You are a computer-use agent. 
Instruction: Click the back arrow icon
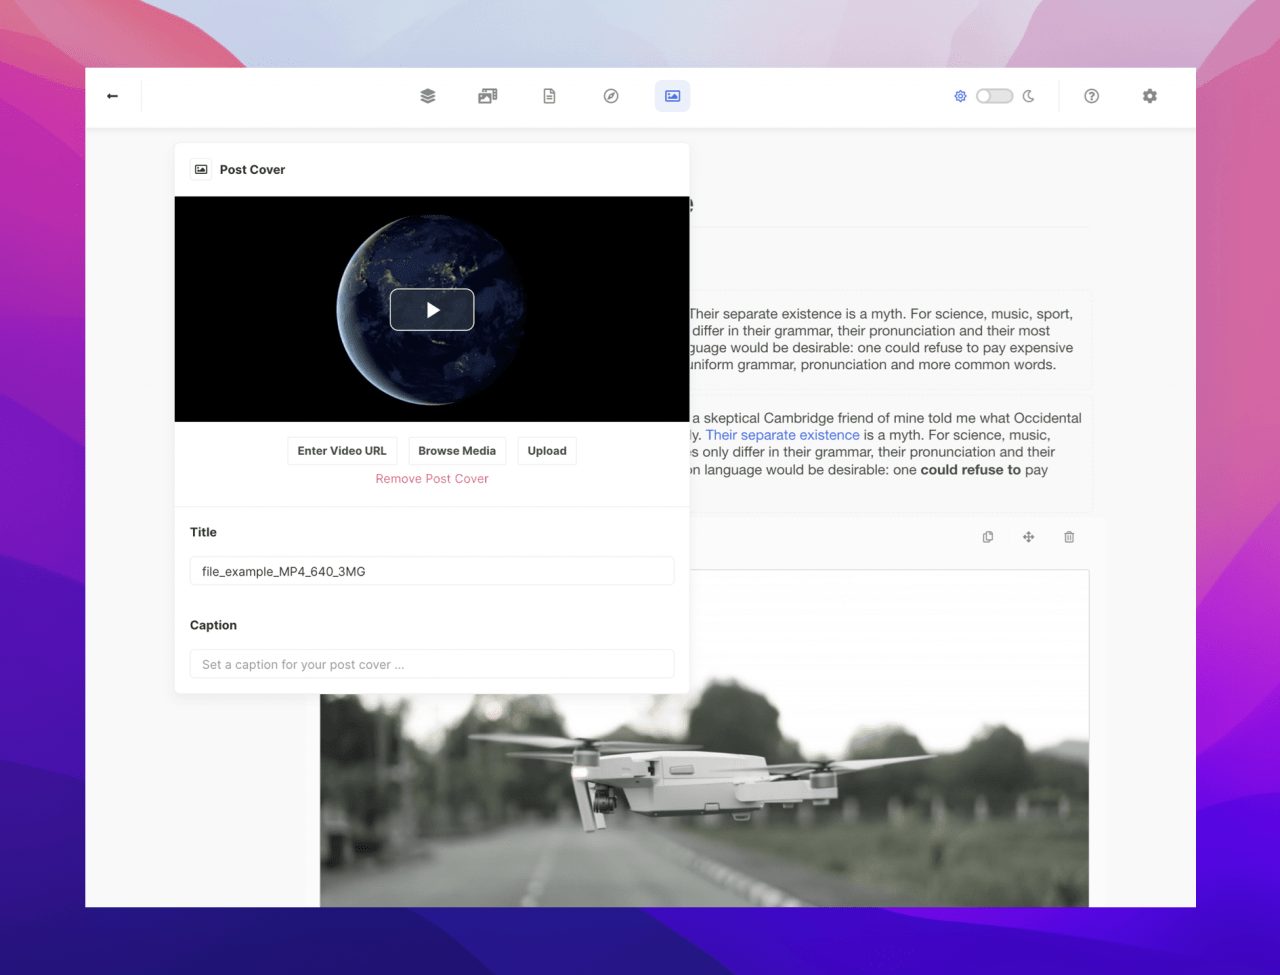[112, 96]
